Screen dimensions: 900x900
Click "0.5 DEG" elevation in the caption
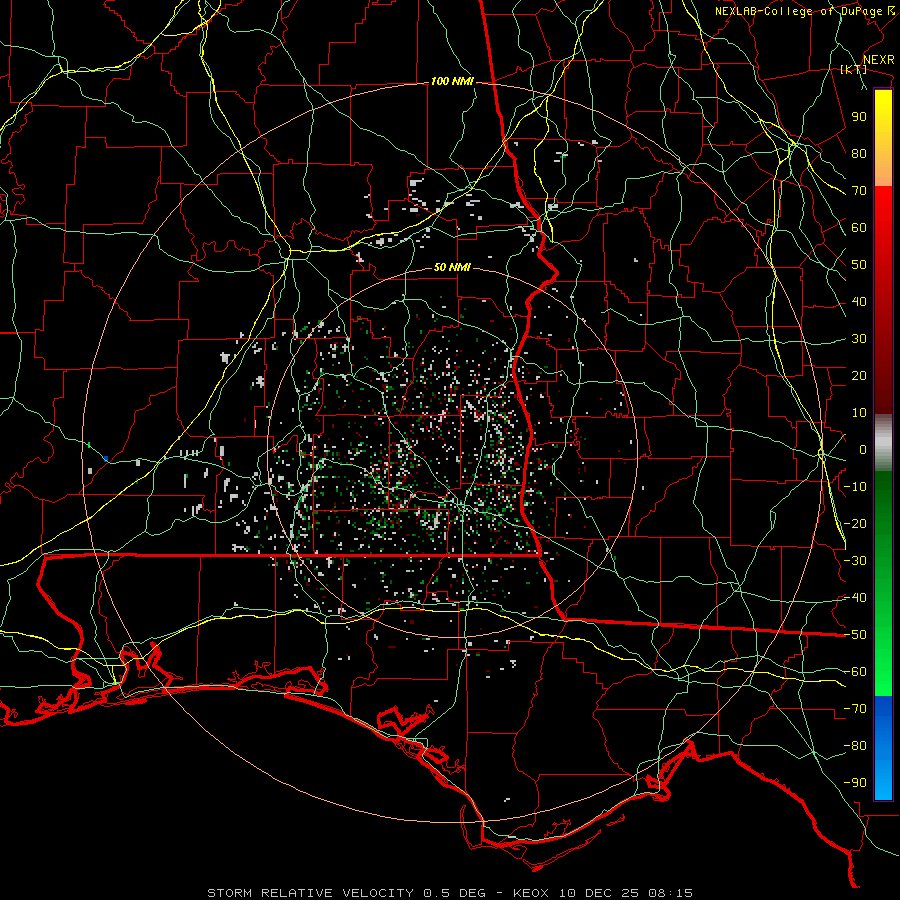point(455,893)
